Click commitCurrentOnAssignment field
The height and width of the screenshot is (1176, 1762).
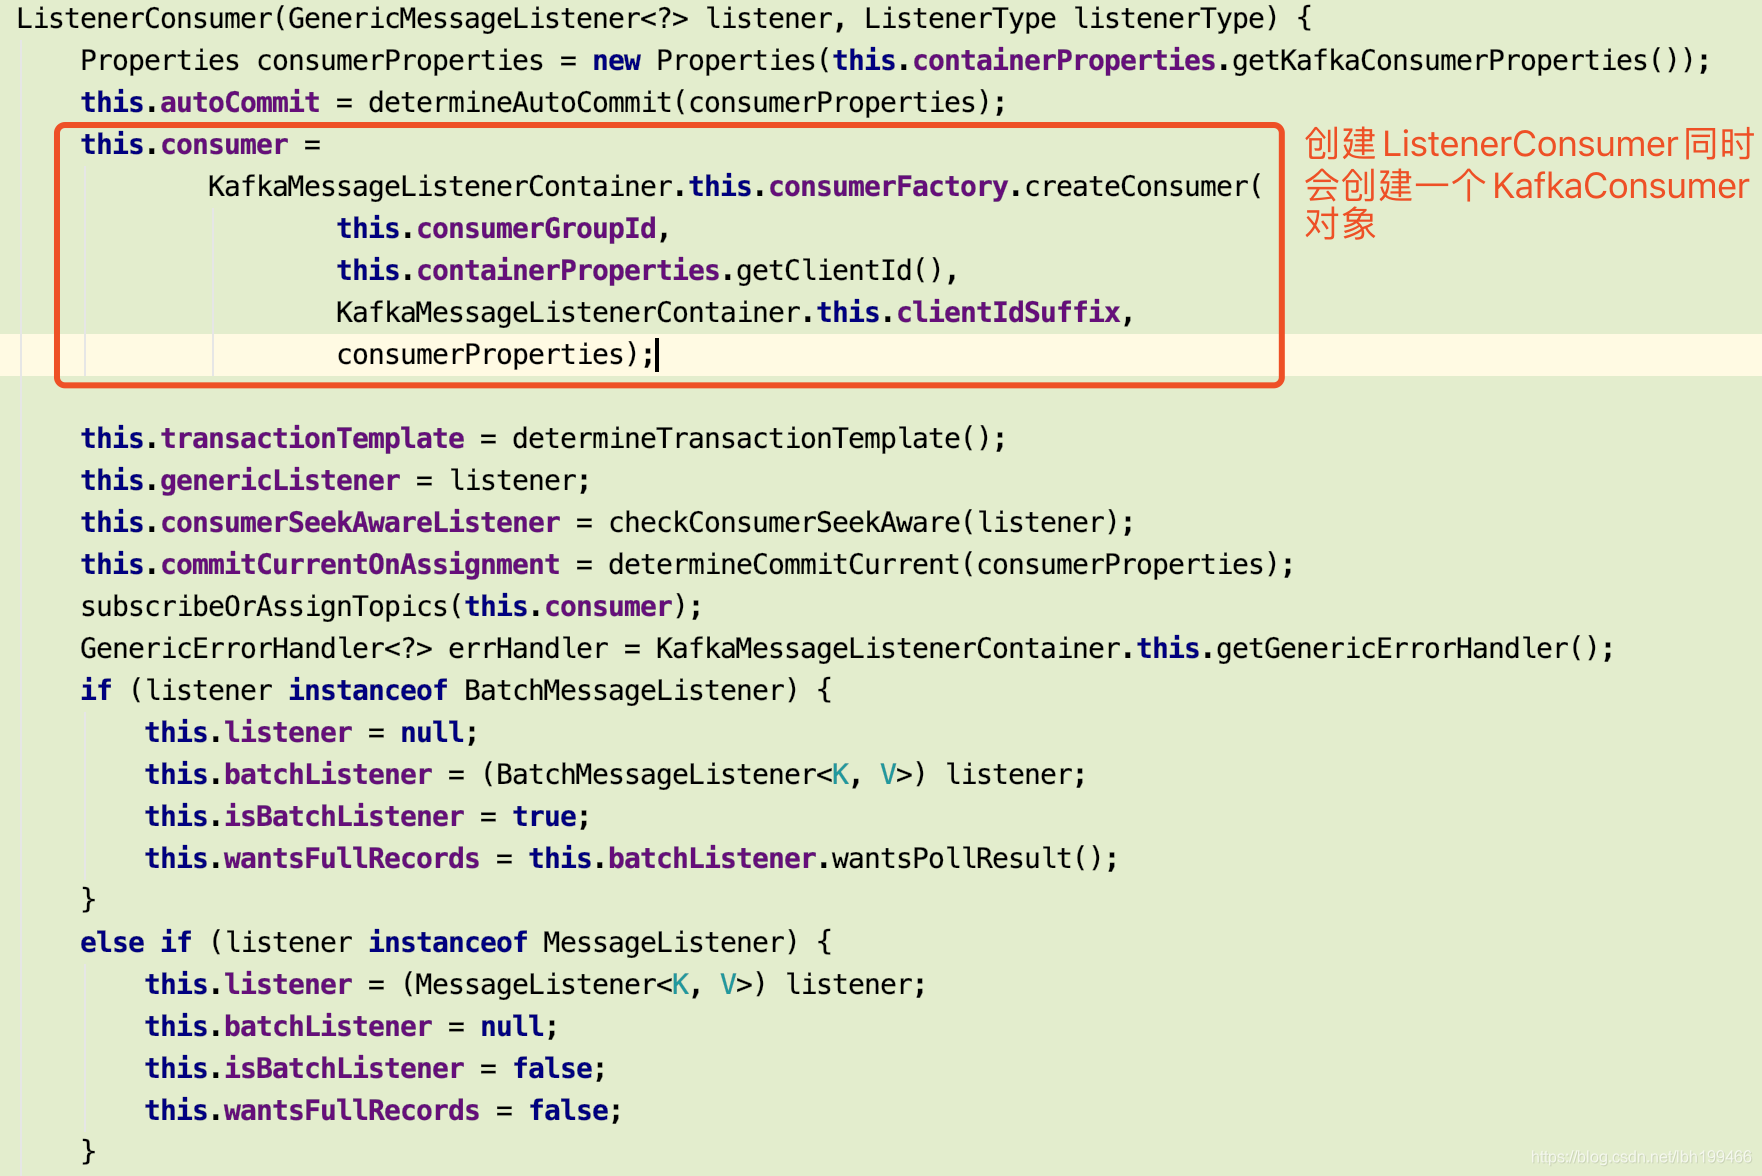(360, 564)
